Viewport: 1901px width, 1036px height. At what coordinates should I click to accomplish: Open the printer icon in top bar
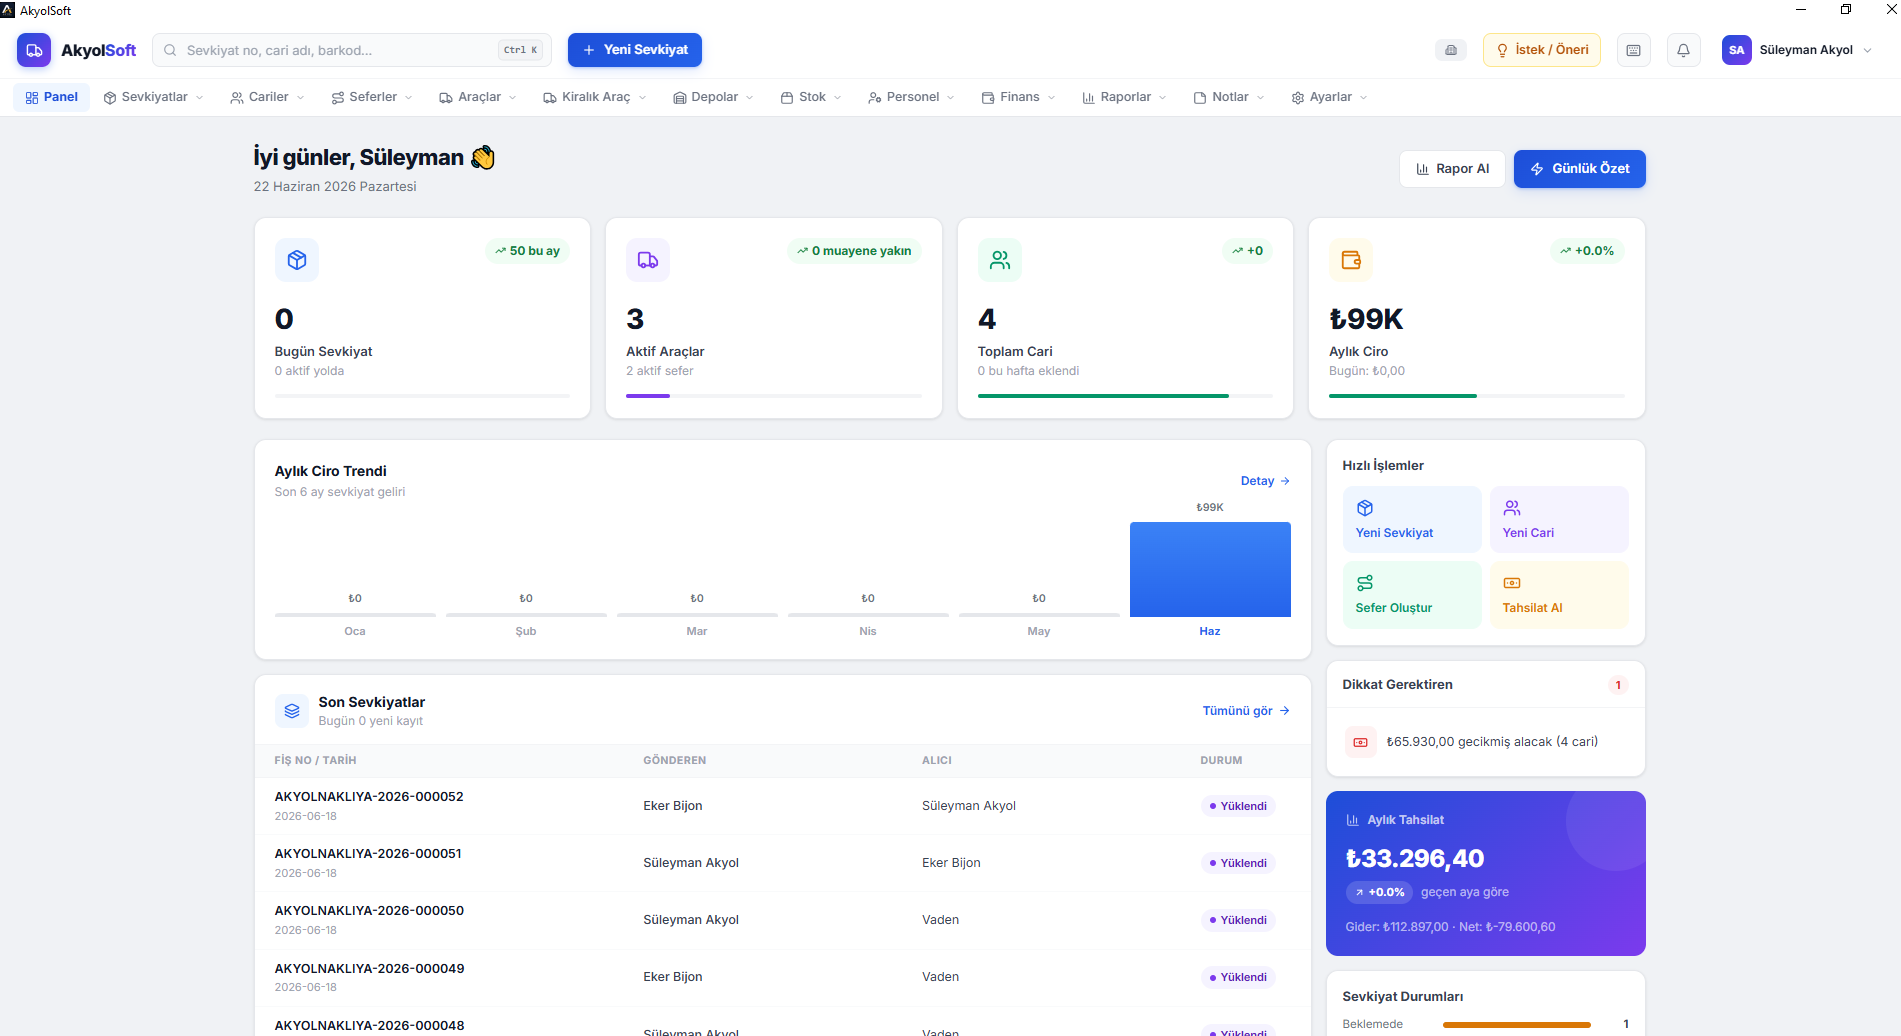pos(1451,50)
